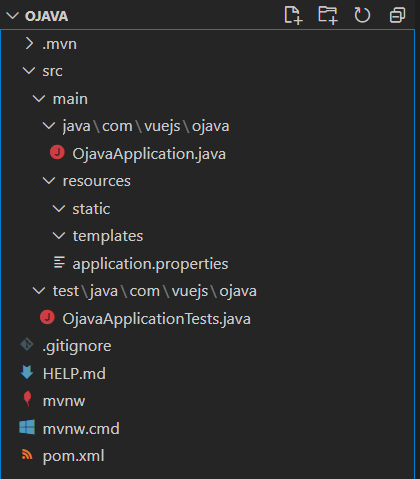Click the lines icon beside application.properties
This screenshot has width=420, height=479.
pyautogui.click(x=59, y=262)
